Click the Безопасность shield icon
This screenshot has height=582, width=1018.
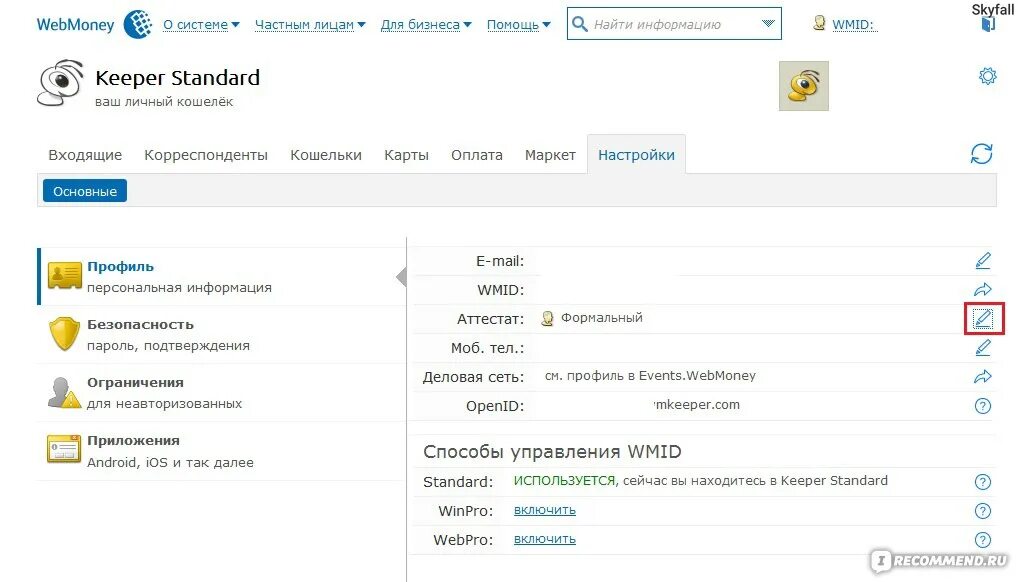coord(64,334)
